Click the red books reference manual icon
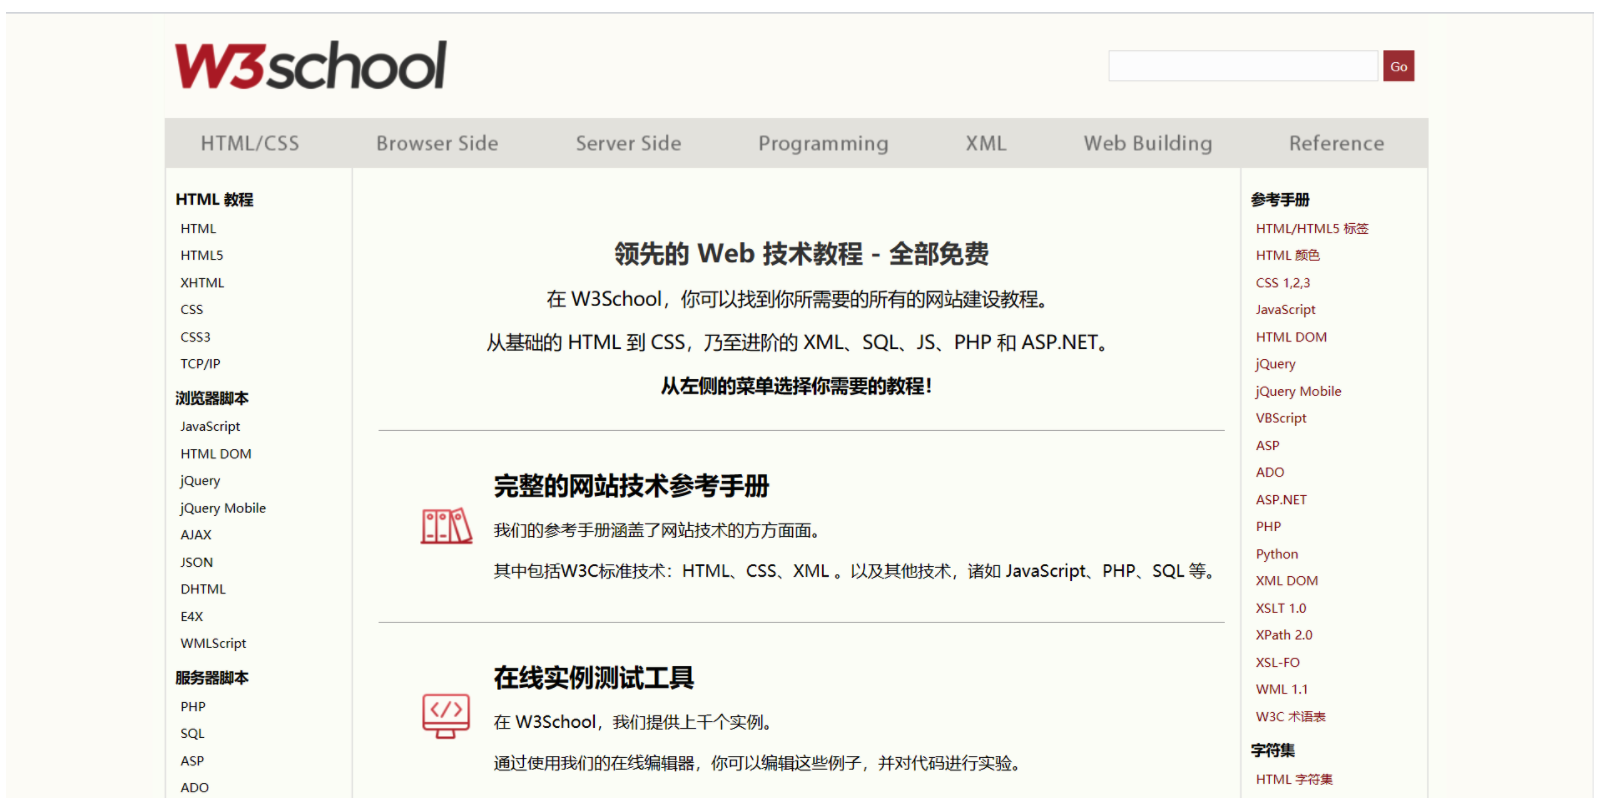The height and width of the screenshot is (800, 1612). (446, 526)
